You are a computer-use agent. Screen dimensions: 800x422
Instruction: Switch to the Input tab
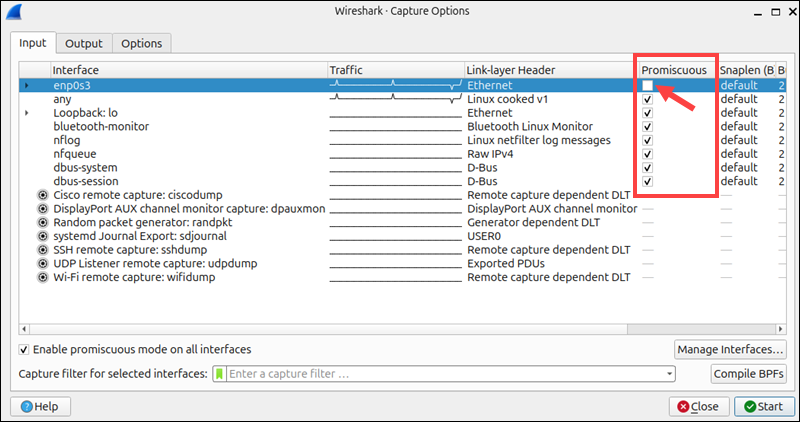coord(33,43)
